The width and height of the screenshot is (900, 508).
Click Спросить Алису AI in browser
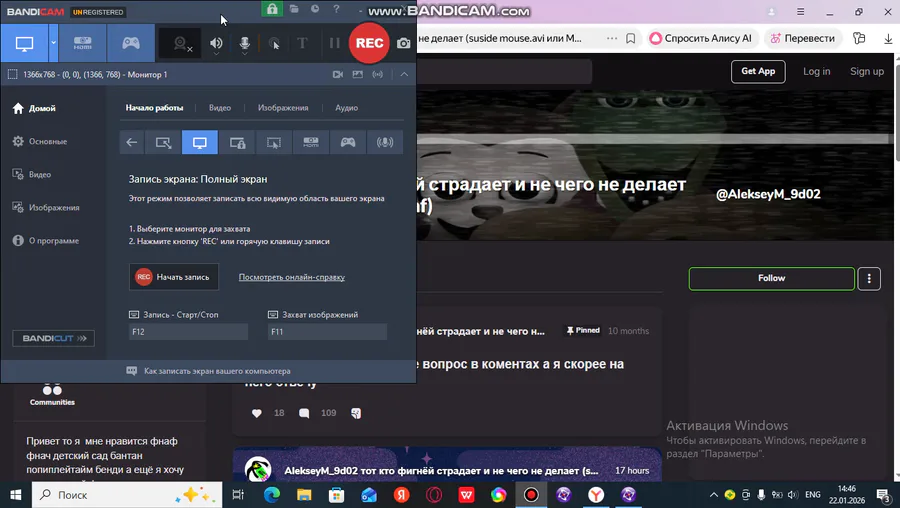pos(701,38)
